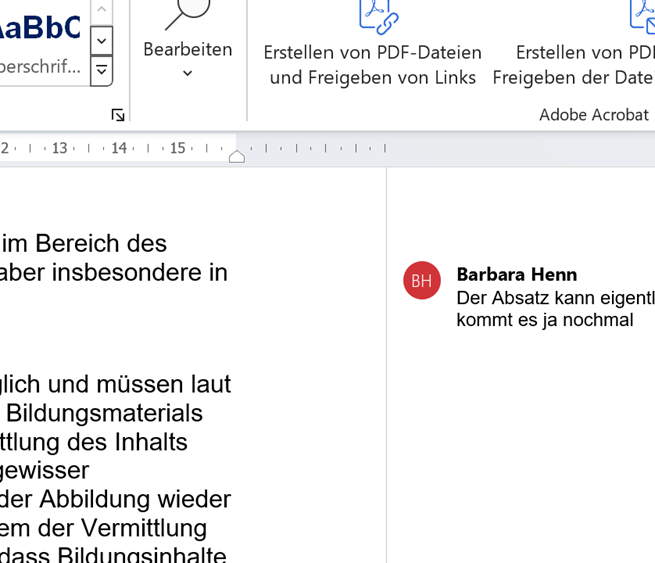Click the ruler at mark 14

pos(119,148)
